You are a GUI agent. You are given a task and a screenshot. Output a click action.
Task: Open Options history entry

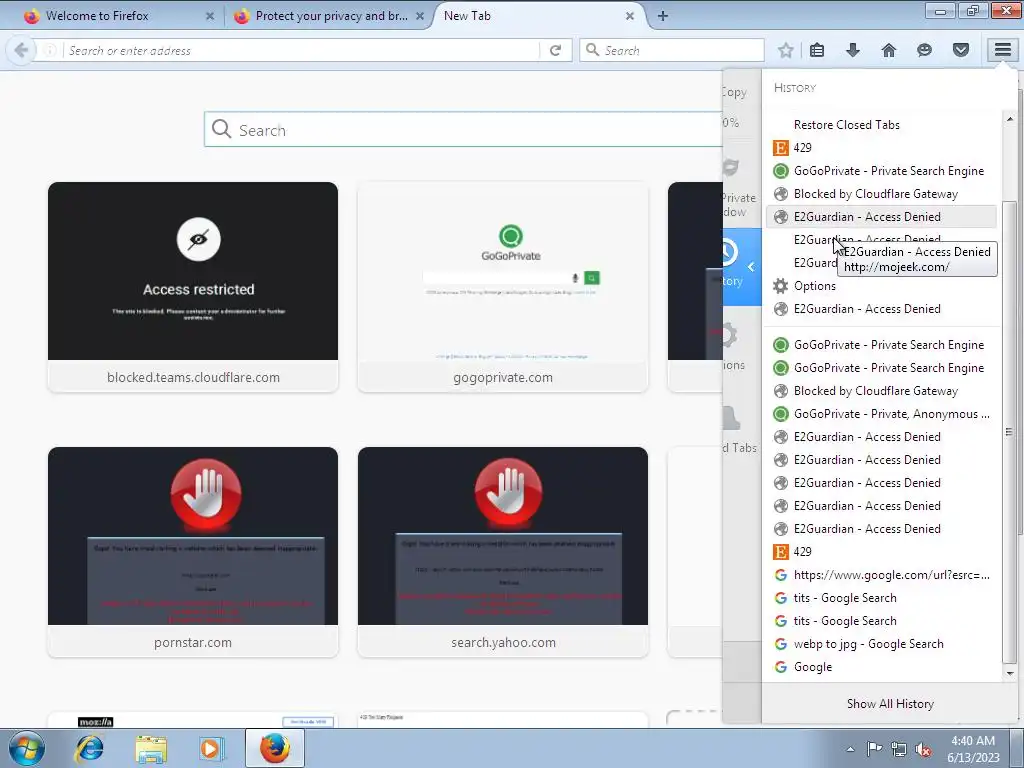pyautogui.click(x=882, y=285)
